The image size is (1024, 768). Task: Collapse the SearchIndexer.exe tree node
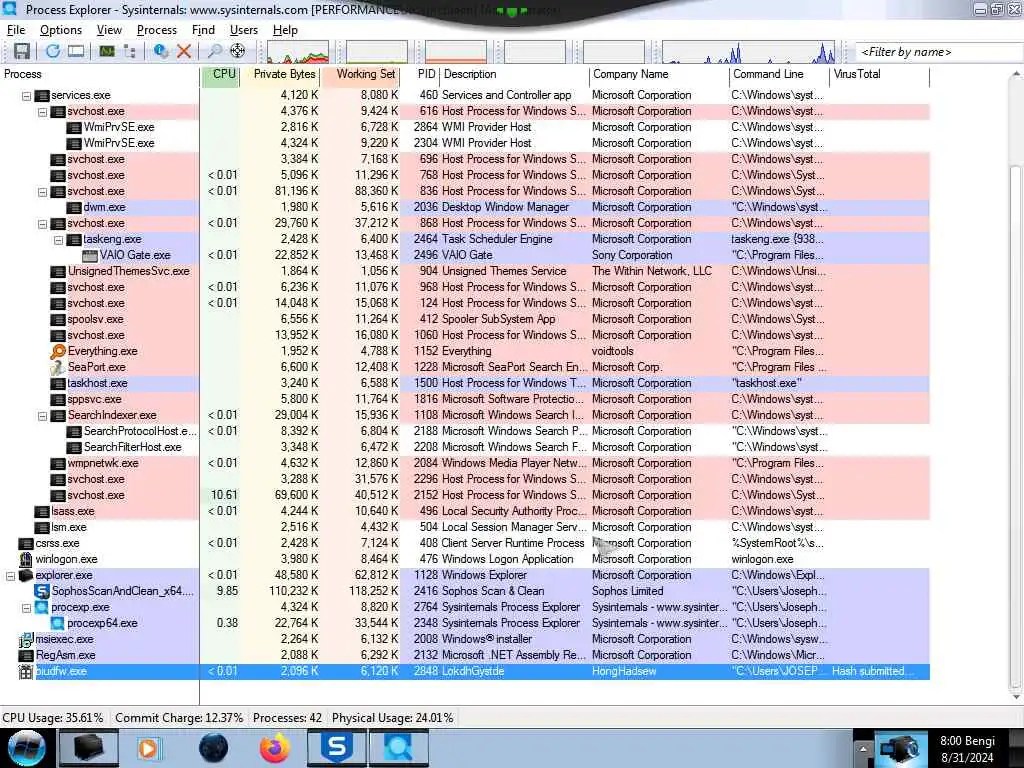[42, 416]
